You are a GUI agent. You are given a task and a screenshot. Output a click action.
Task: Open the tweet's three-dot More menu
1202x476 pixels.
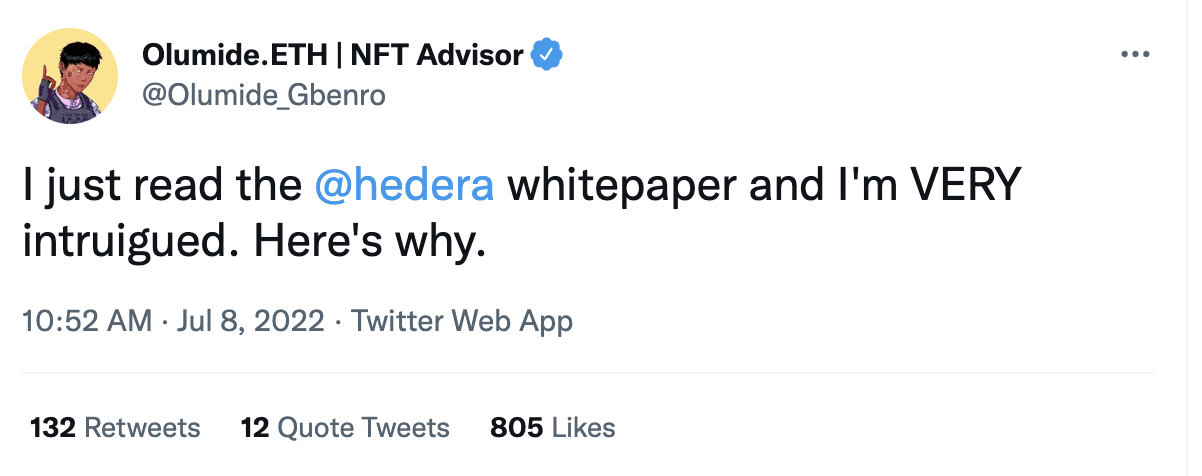(x=1135, y=54)
